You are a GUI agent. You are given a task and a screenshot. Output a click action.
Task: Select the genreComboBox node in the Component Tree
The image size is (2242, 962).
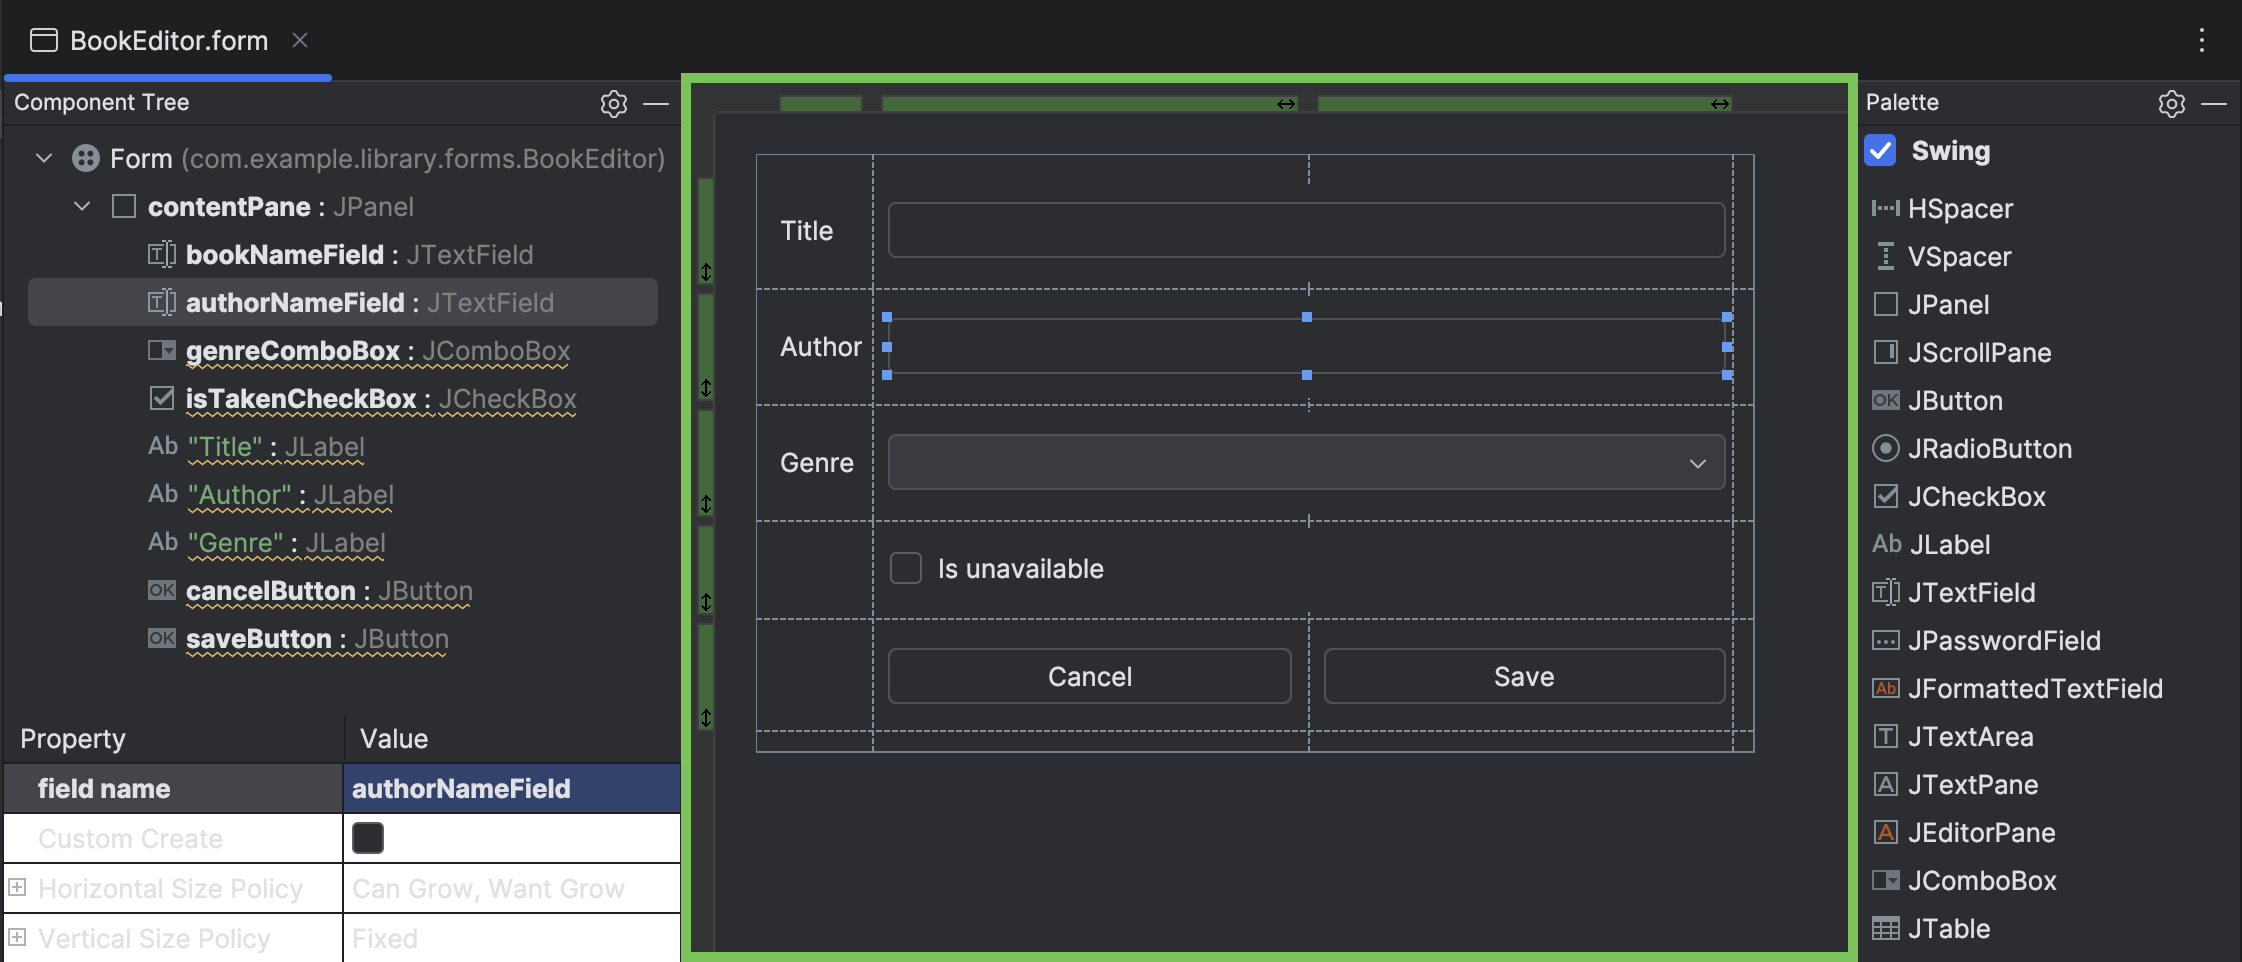point(297,350)
